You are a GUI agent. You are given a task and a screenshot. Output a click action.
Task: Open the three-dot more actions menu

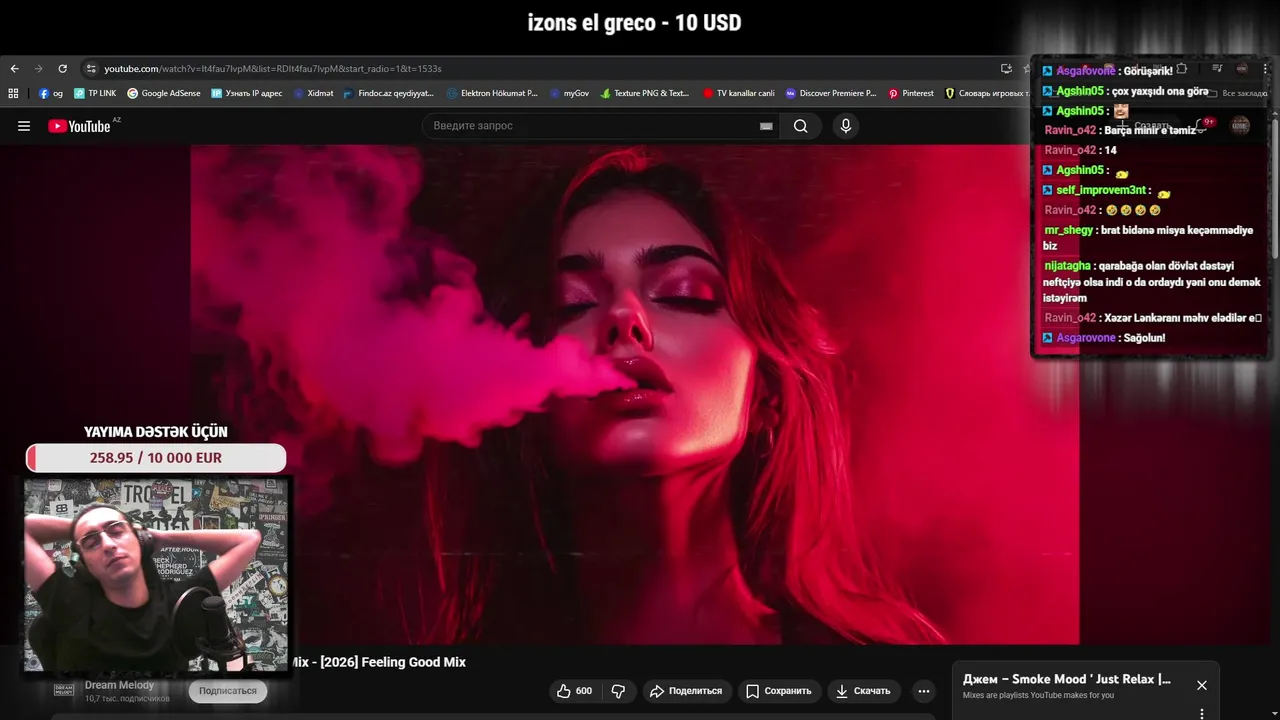924,691
